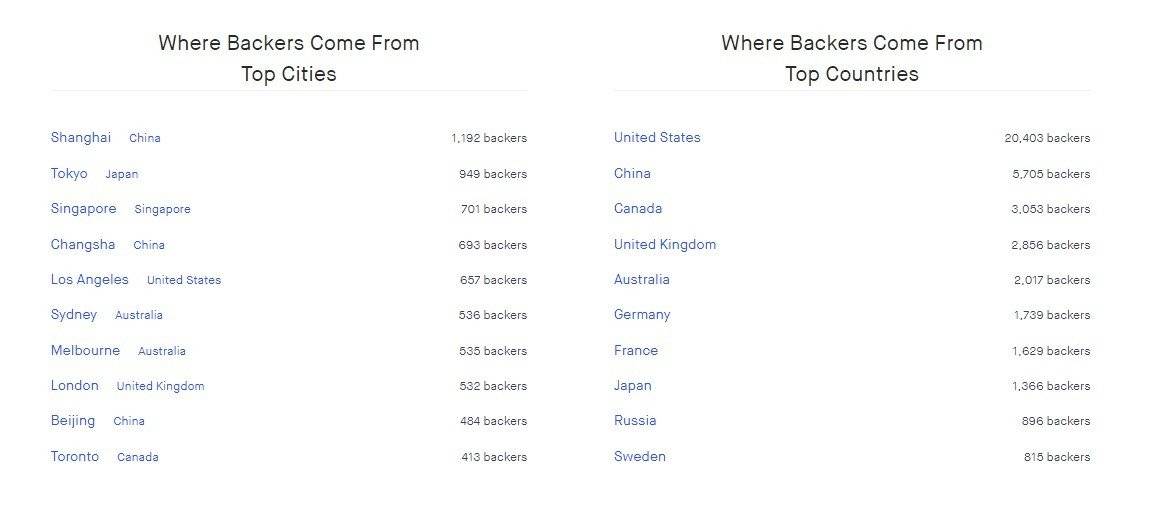Viewport: 1153px width, 509px height.
Task: Select the France country link
Action: point(636,351)
